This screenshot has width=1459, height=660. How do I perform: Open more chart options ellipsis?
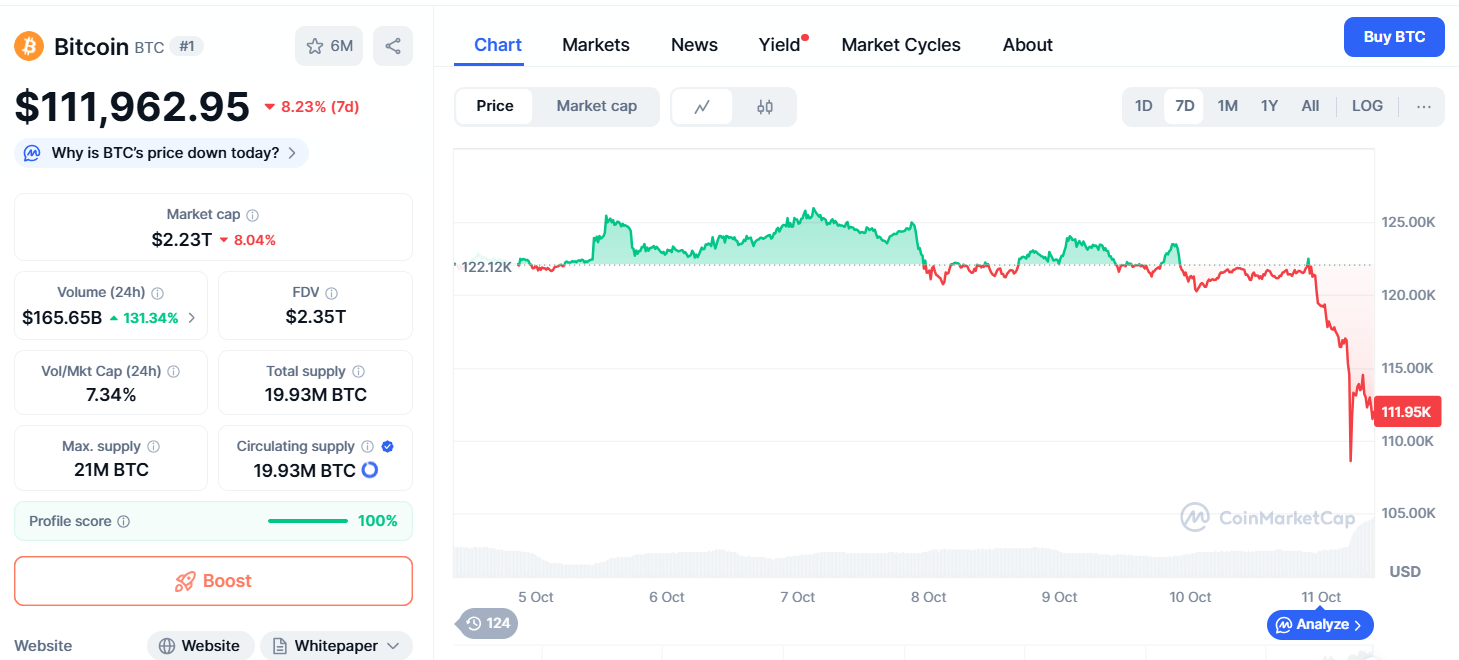pyautogui.click(x=1424, y=106)
